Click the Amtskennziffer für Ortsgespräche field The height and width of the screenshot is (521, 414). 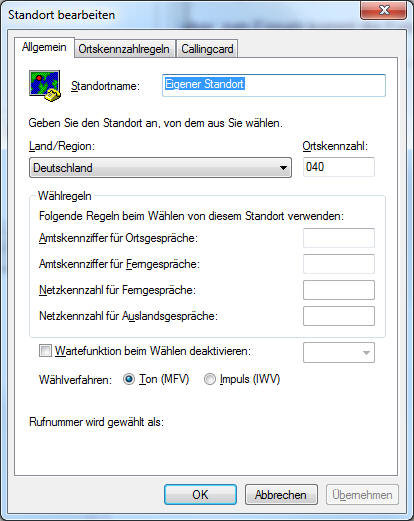[339, 238]
